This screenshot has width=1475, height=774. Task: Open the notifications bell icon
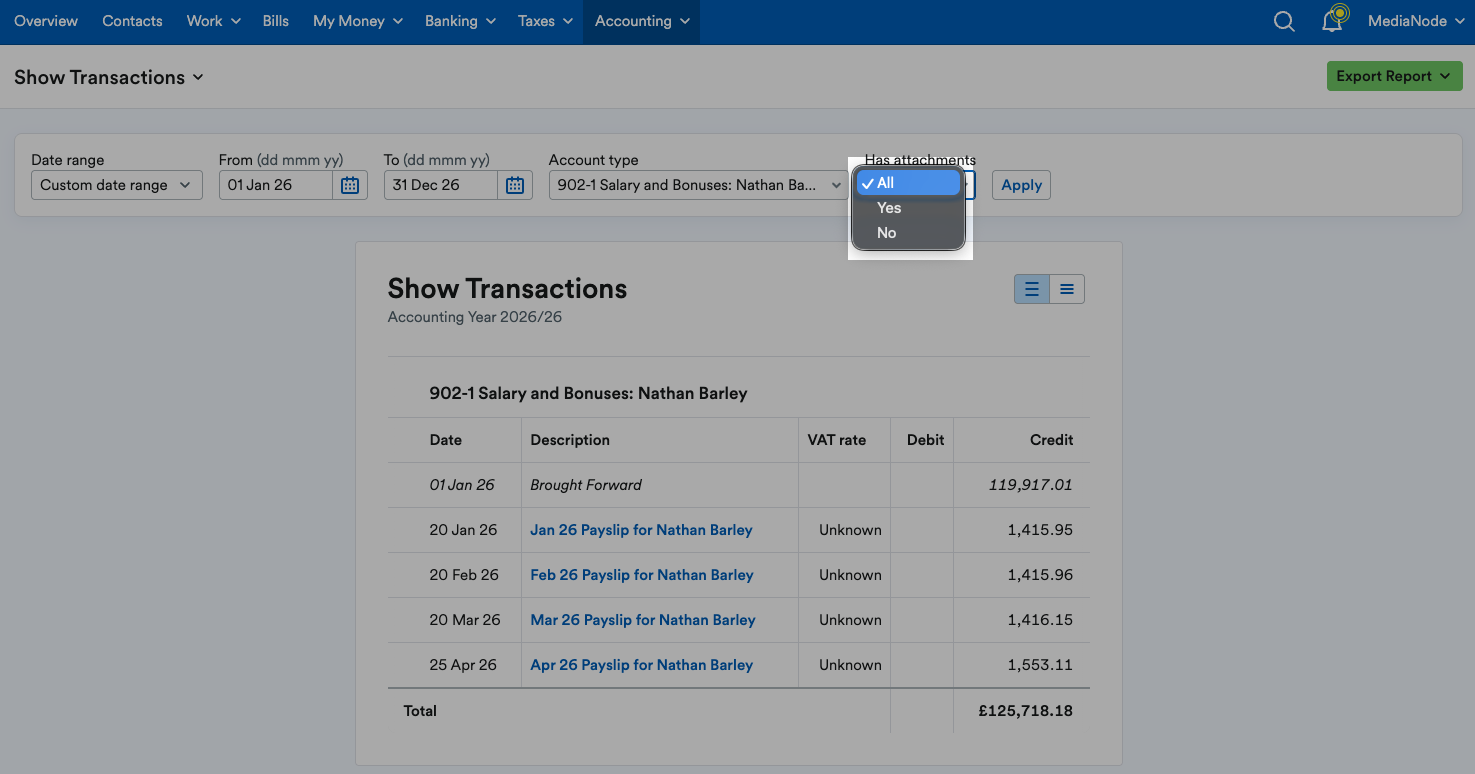point(1334,20)
